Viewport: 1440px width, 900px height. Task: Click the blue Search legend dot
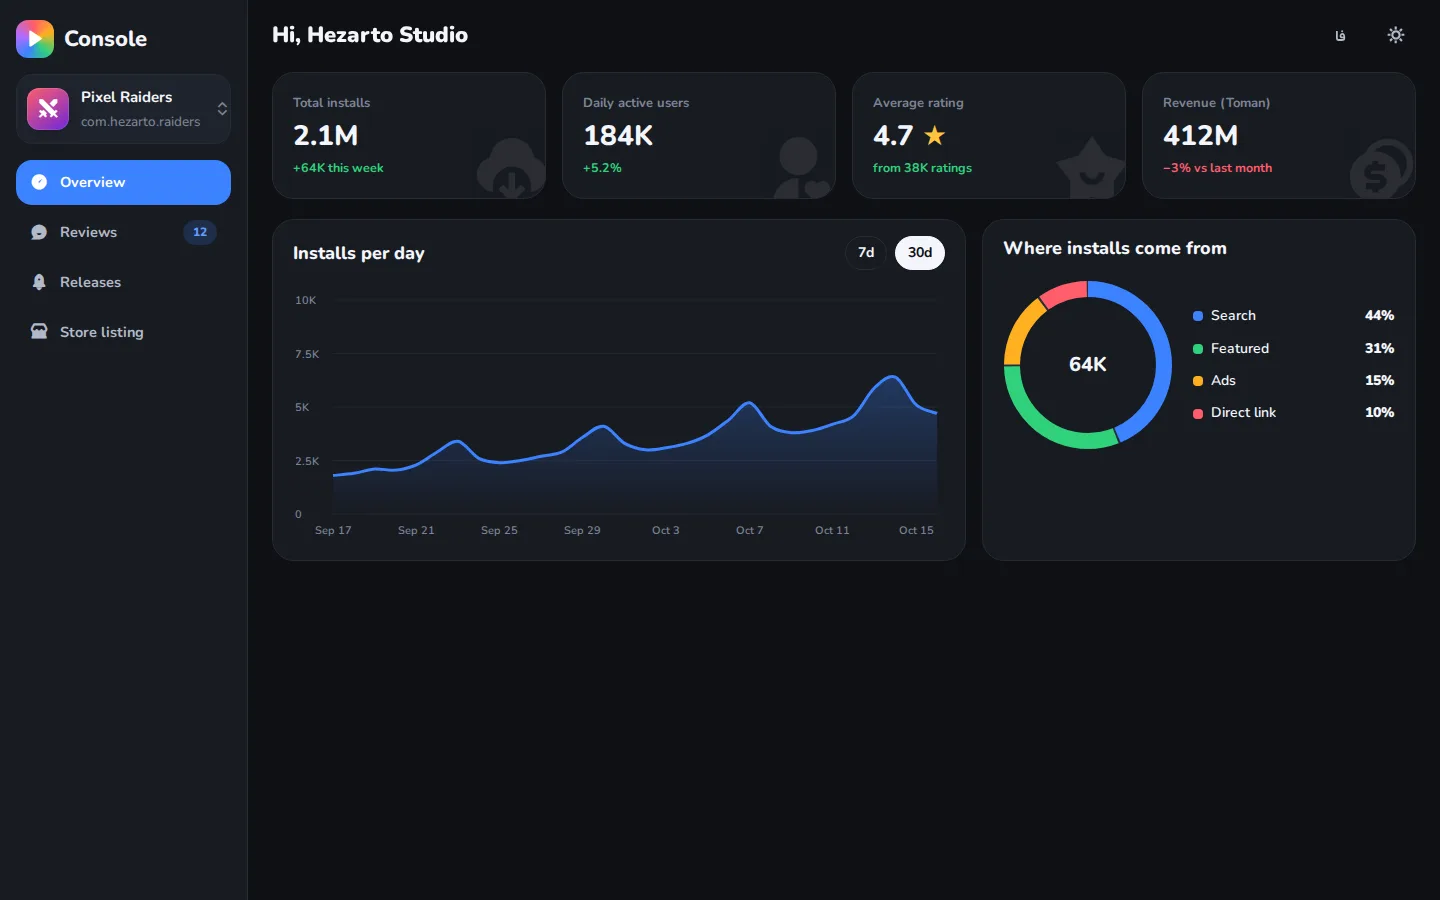1198,316
